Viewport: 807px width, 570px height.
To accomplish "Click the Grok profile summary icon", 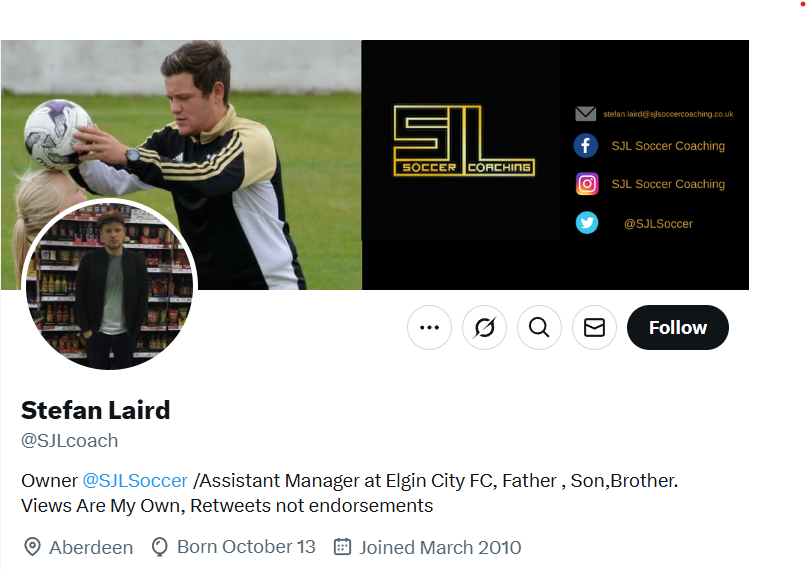I will point(484,327).
